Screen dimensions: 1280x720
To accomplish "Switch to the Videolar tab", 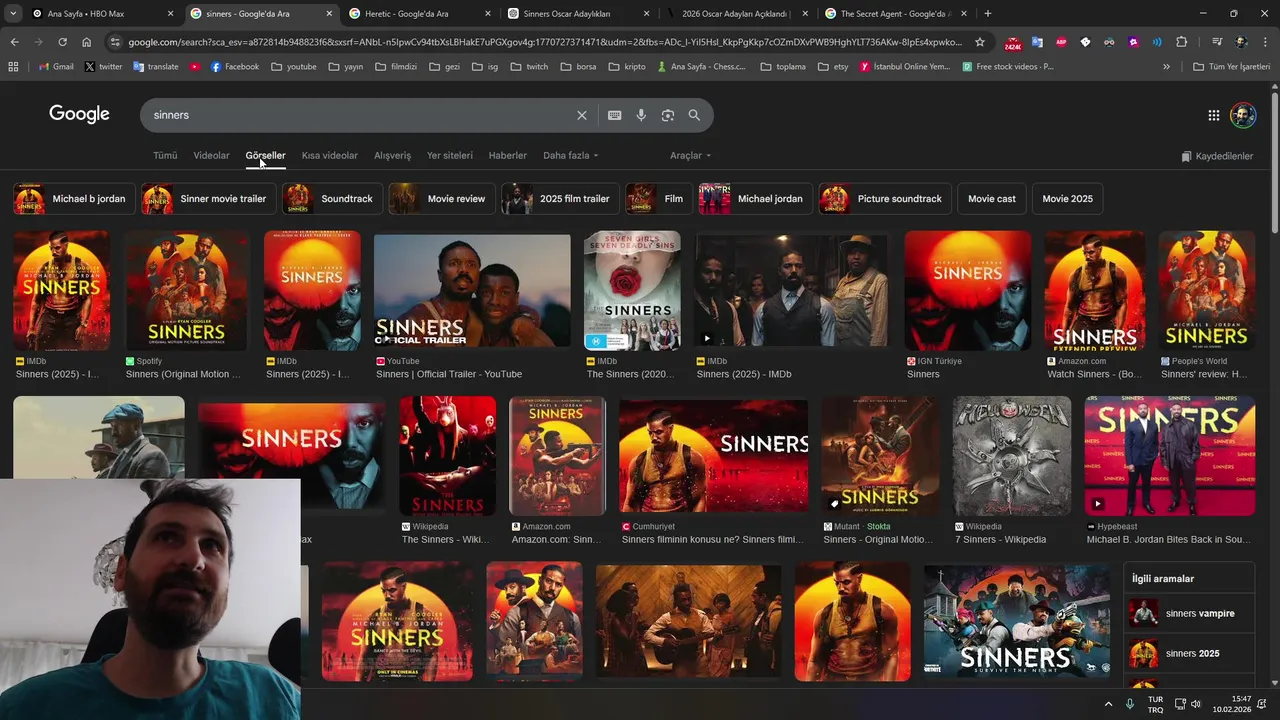I will click(211, 156).
